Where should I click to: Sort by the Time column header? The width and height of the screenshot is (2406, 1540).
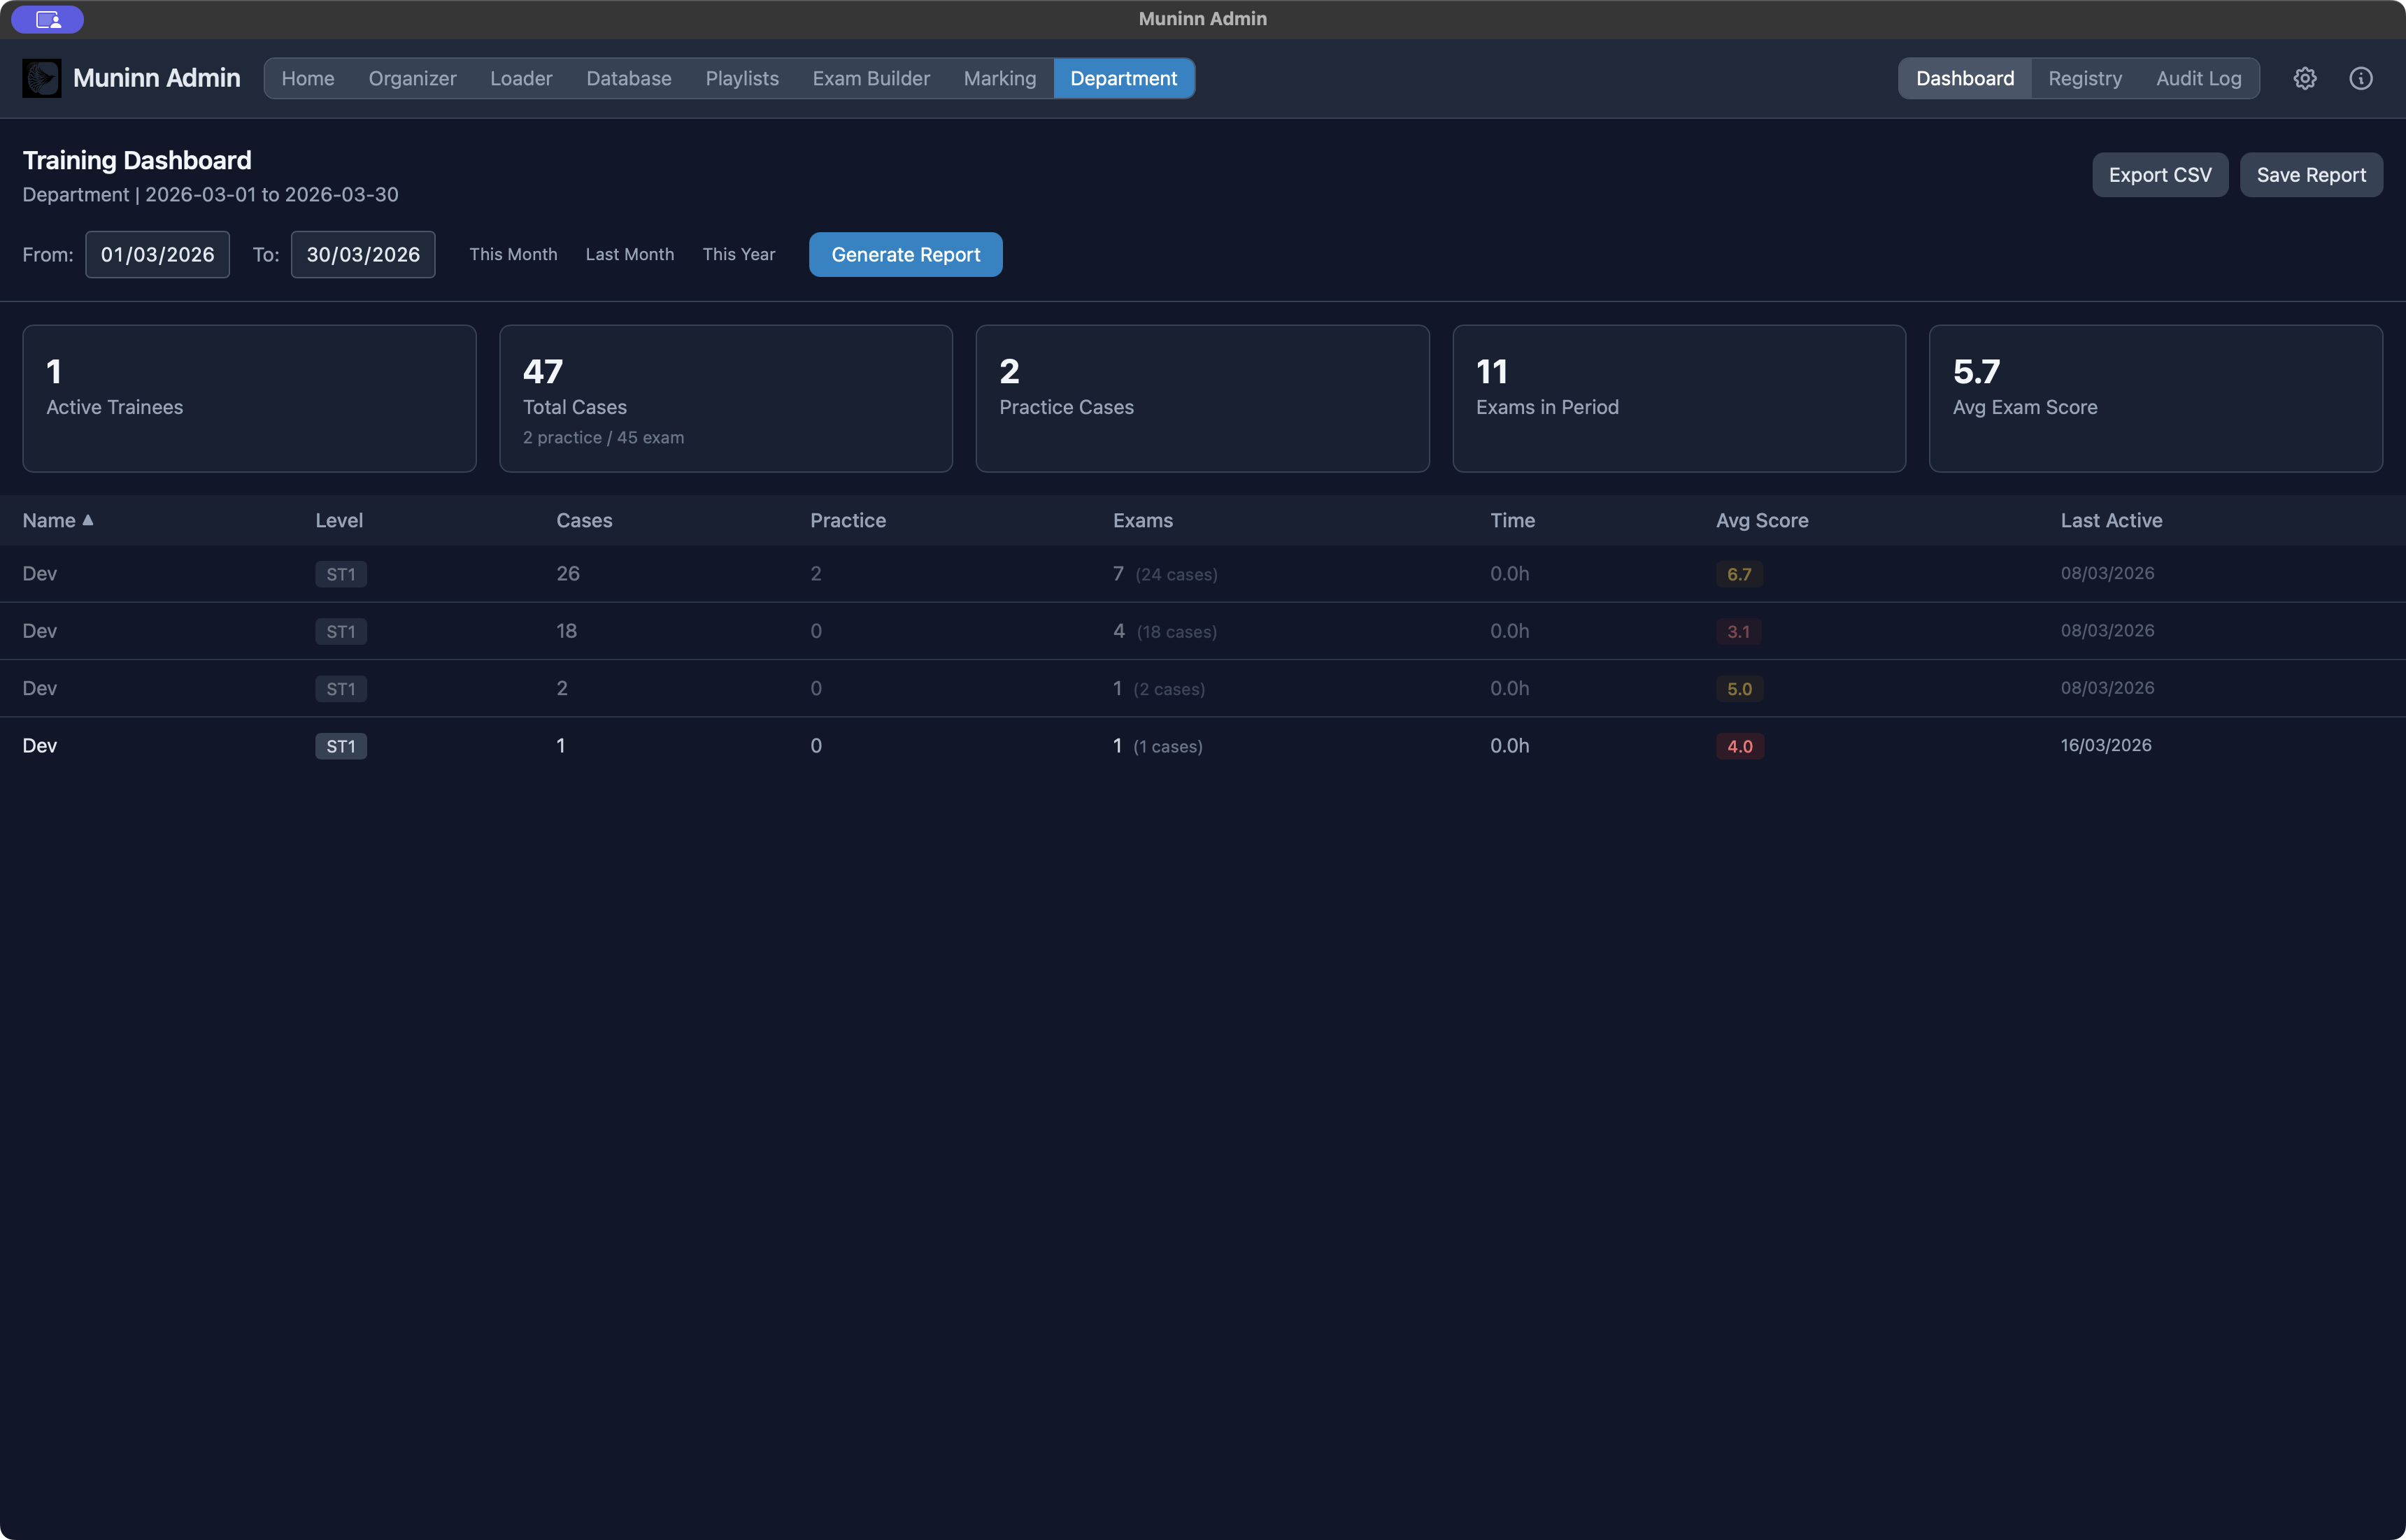pos(1512,520)
